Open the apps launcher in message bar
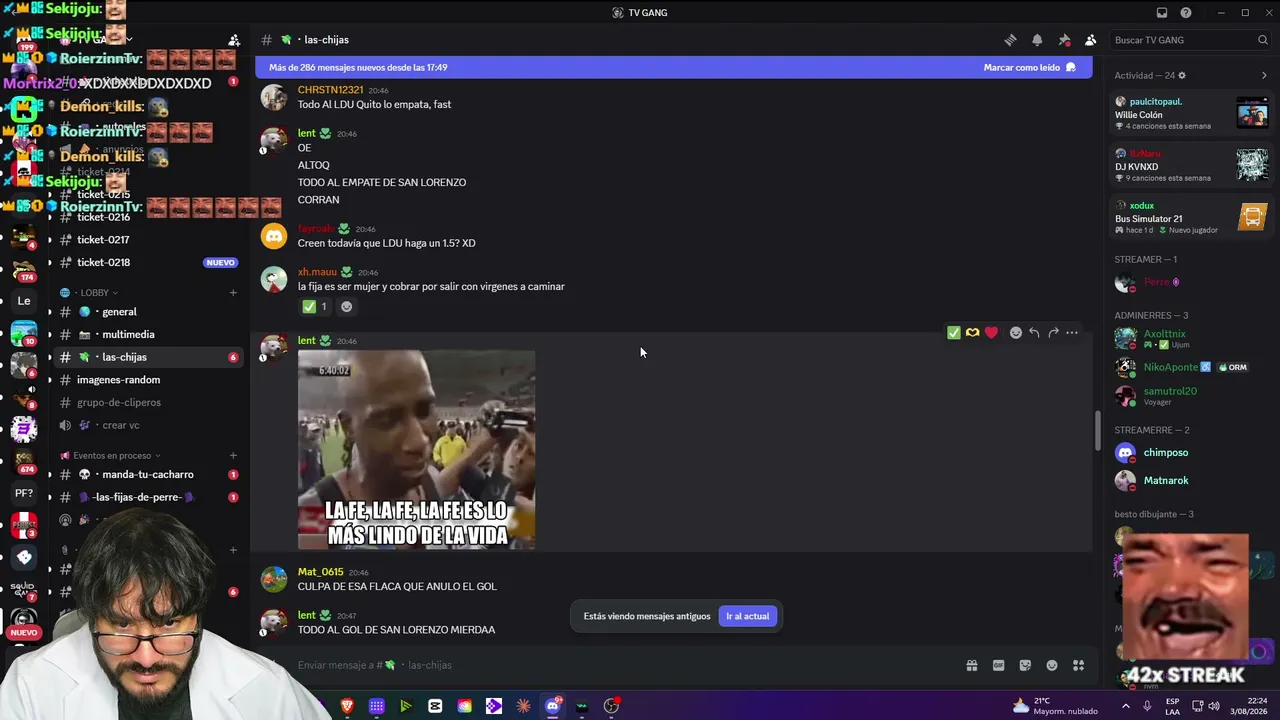Image resolution: width=1280 pixels, height=720 pixels. coord(1078,665)
